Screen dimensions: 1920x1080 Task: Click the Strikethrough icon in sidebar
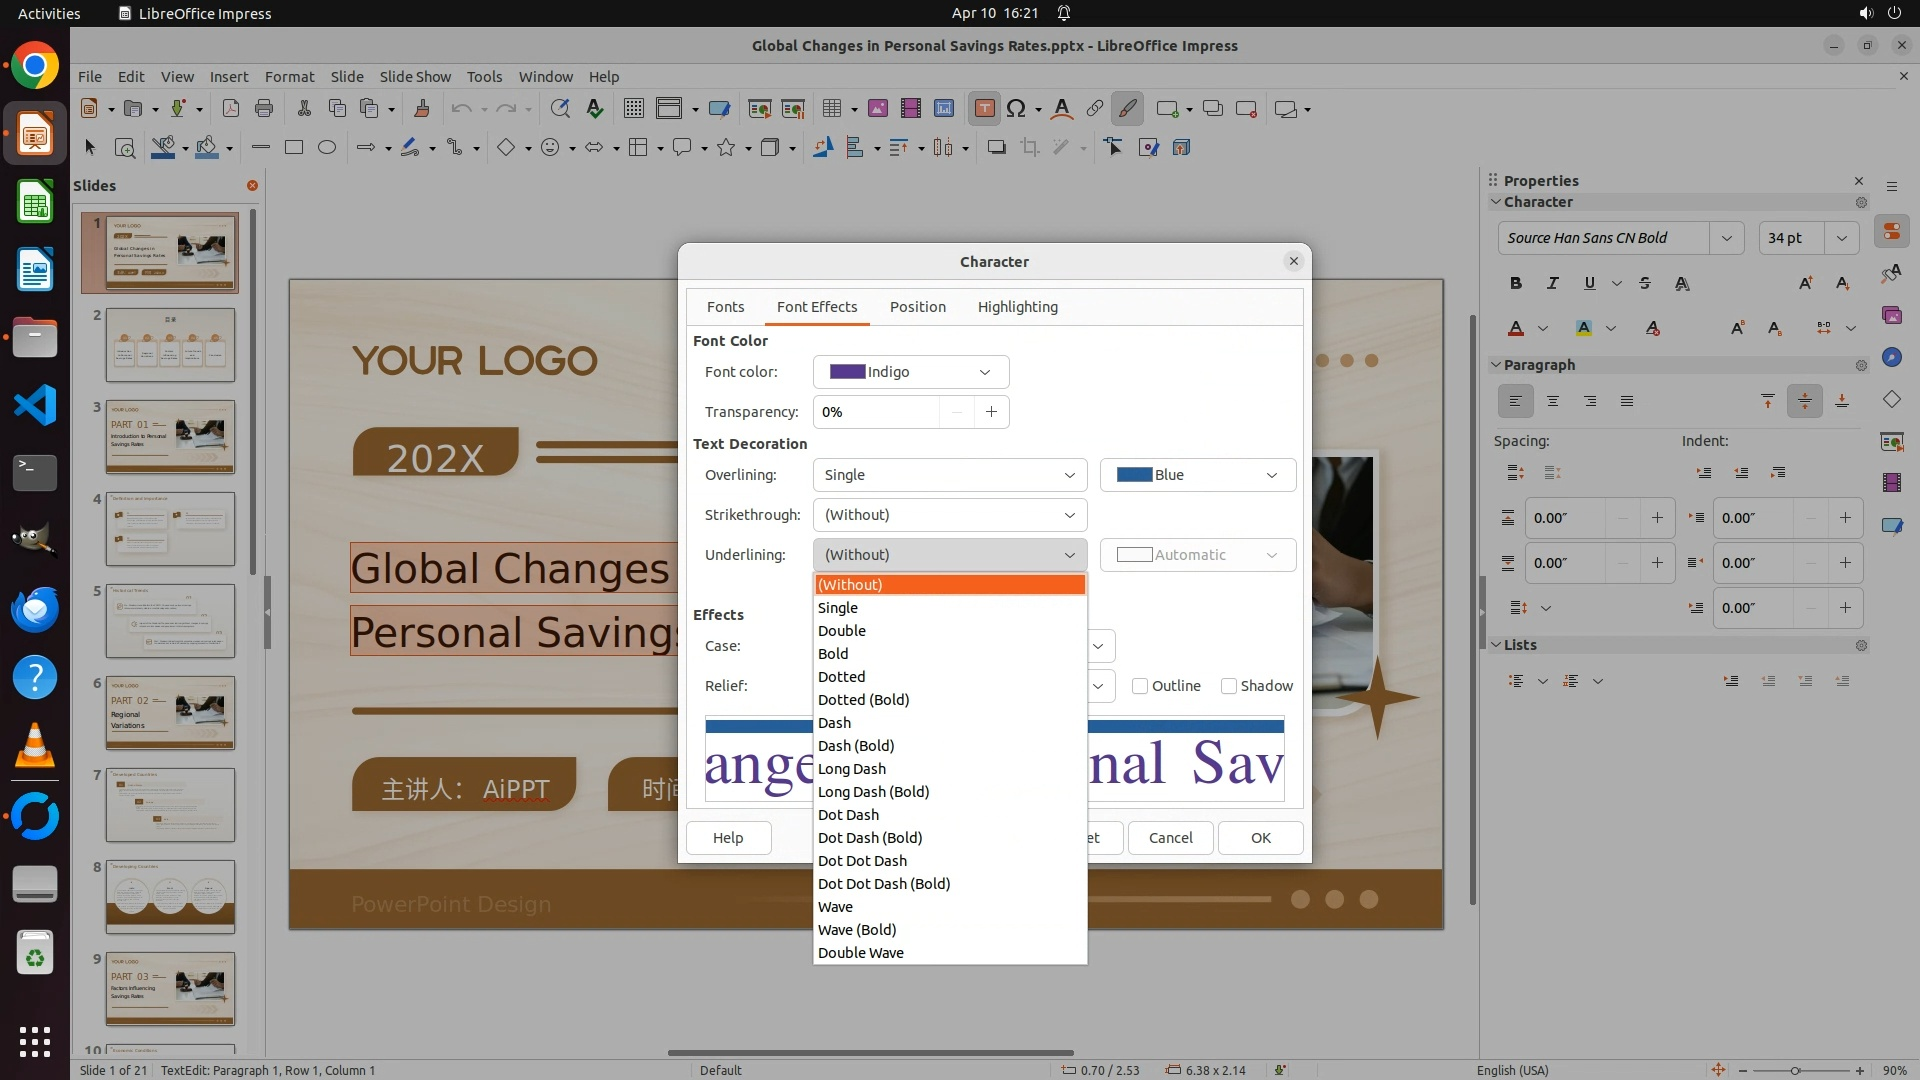click(1645, 283)
